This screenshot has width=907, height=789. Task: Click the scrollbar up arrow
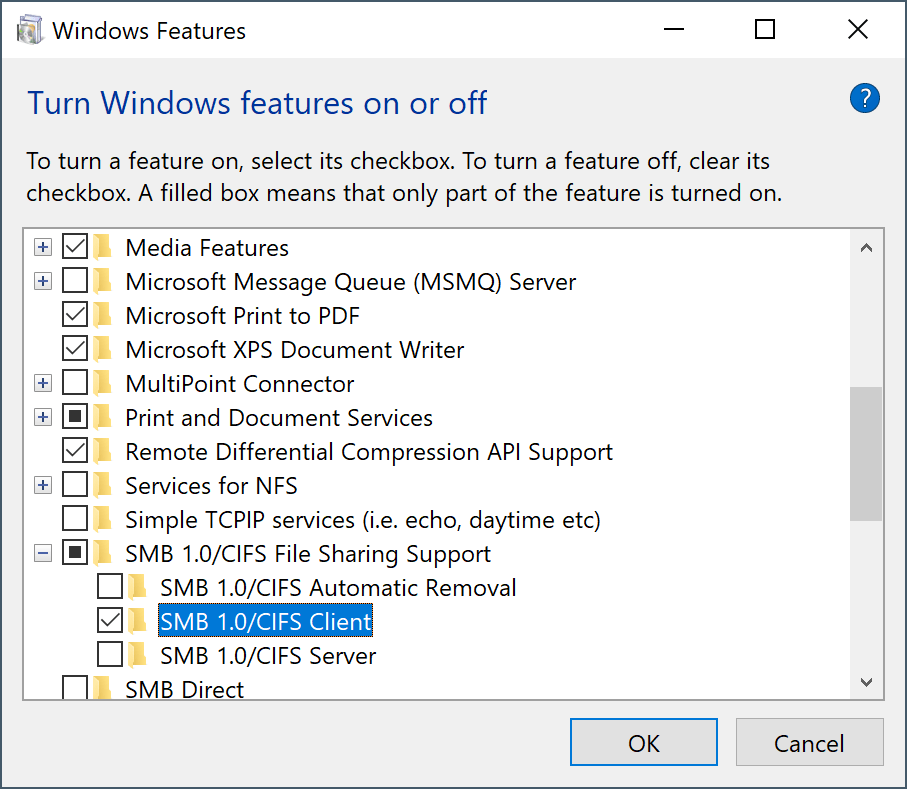(x=866, y=248)
